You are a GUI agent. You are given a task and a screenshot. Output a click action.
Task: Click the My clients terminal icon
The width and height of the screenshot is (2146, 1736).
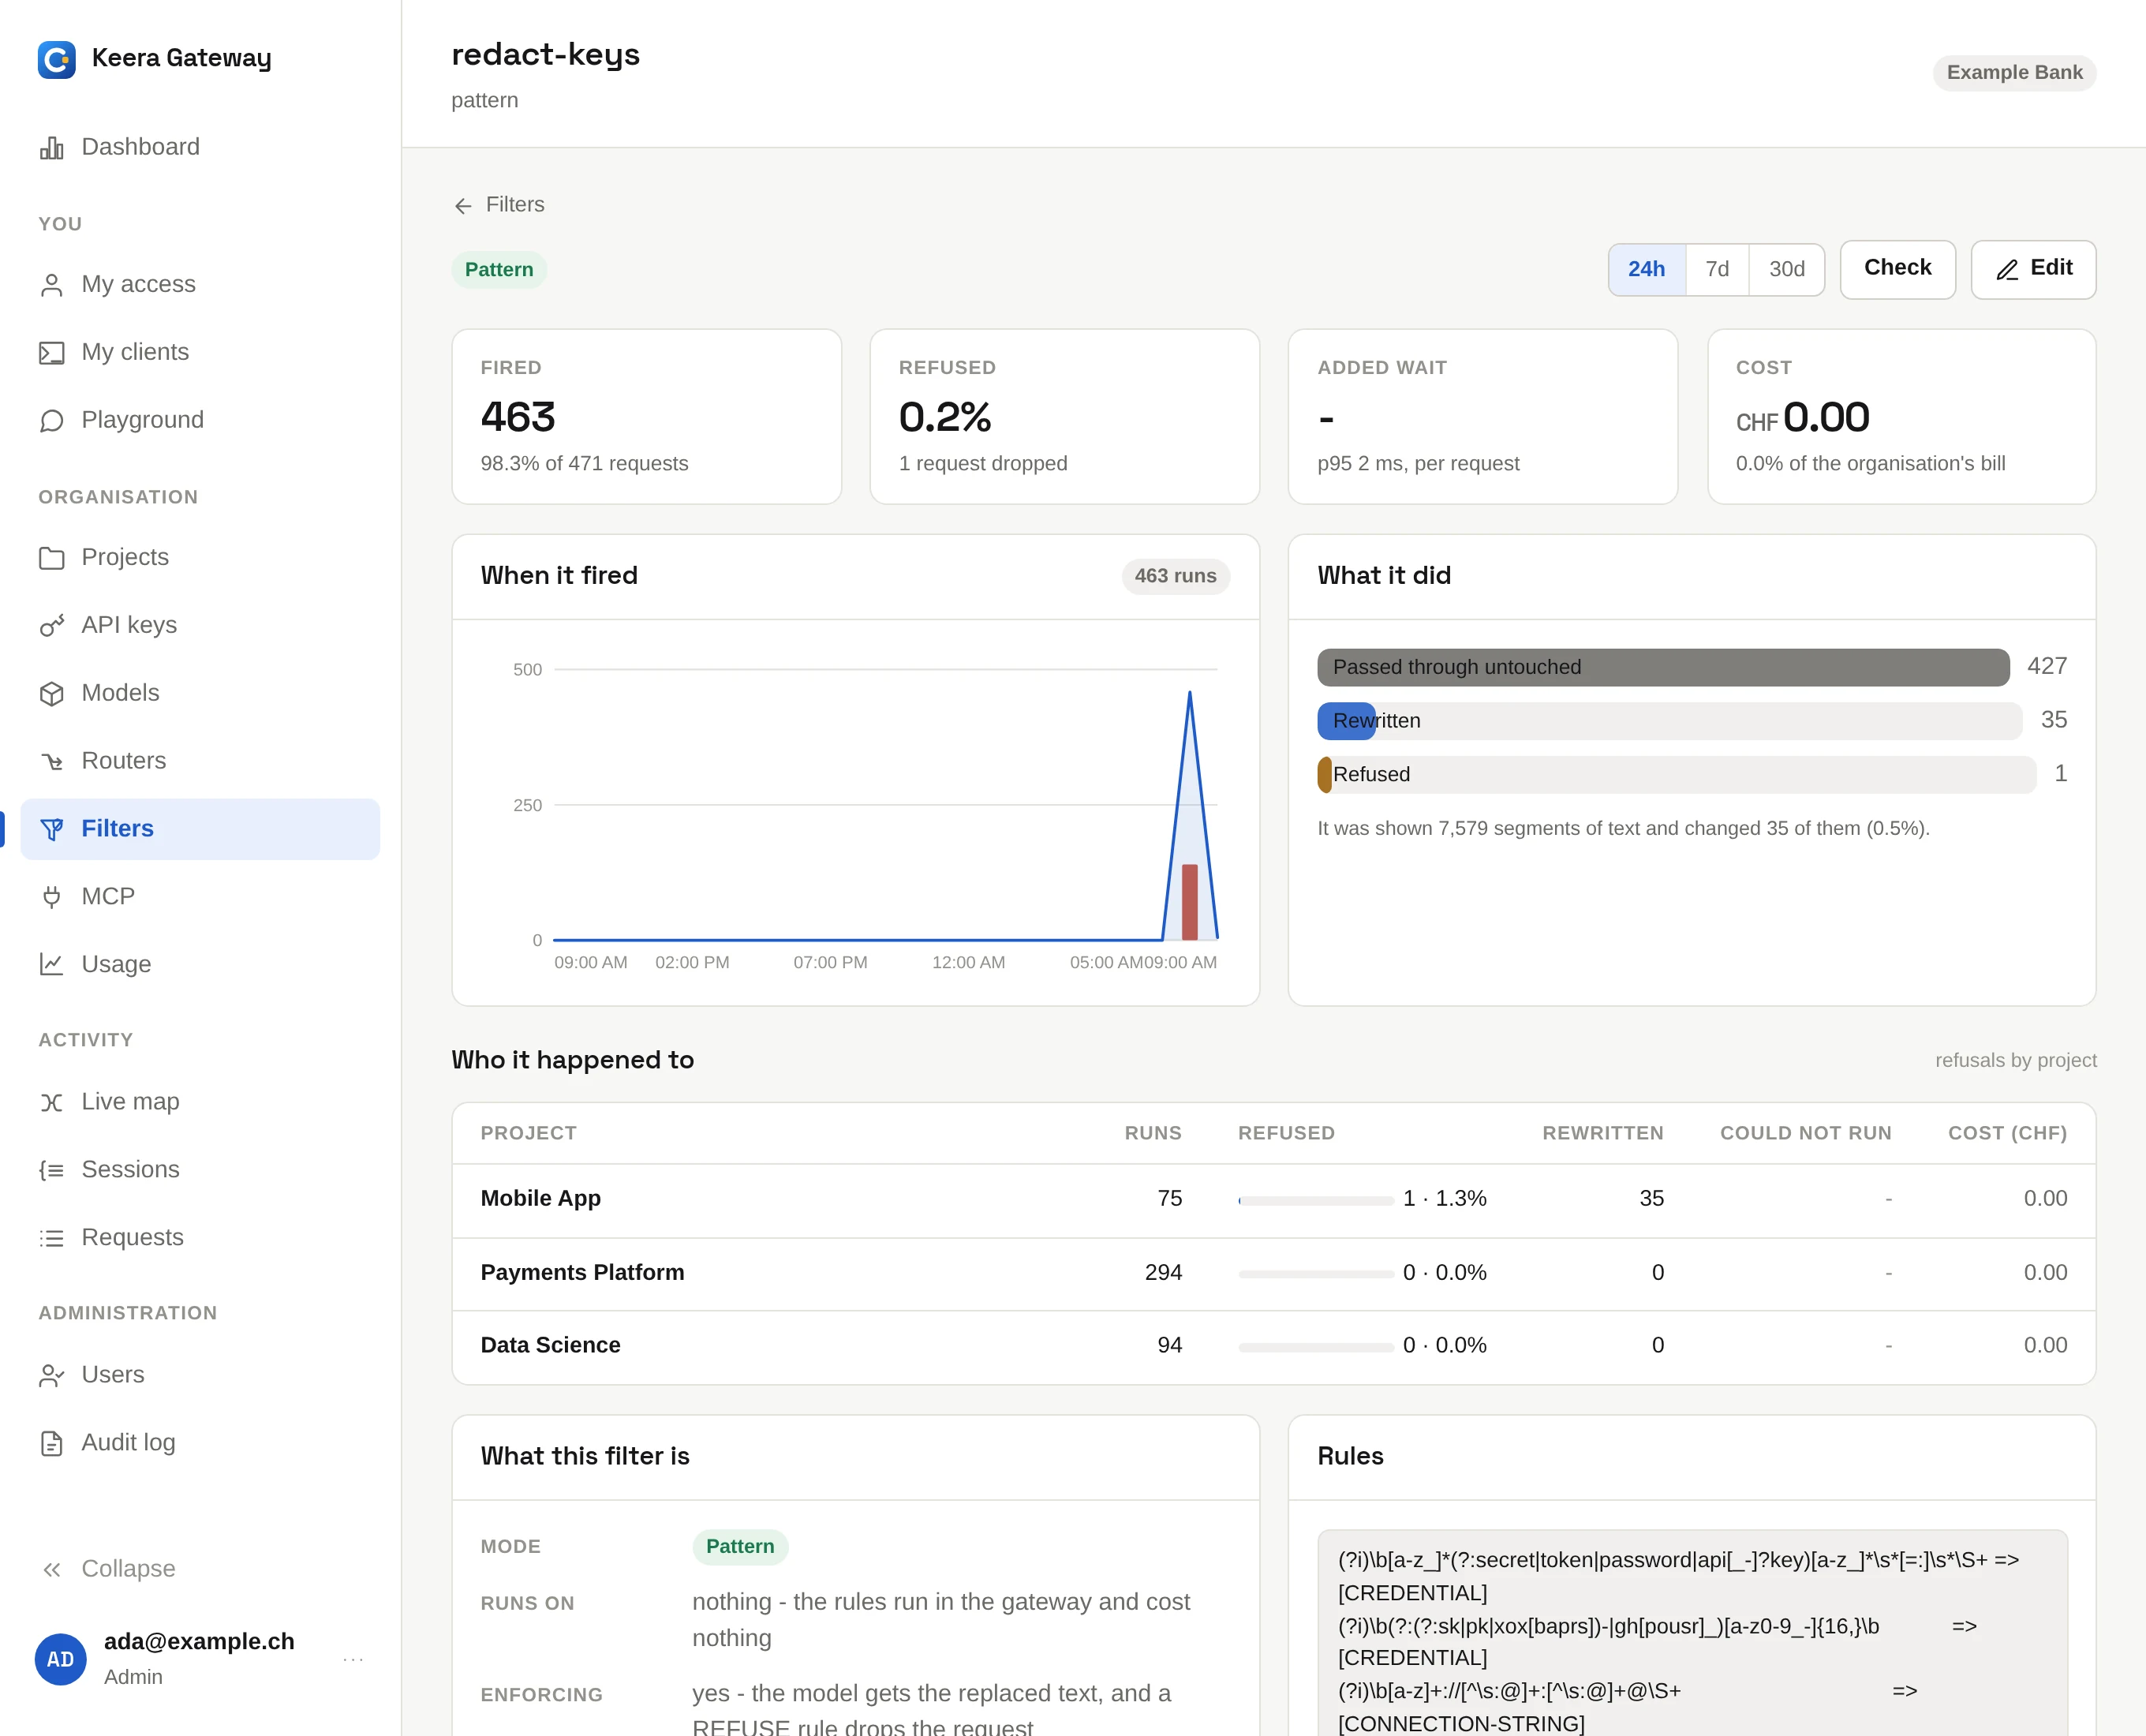click(x=52, y=353)
